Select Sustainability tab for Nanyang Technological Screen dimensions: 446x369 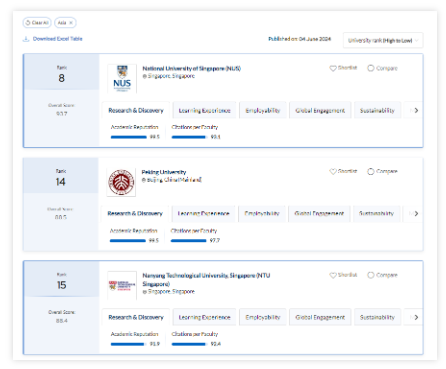(377, 317)
